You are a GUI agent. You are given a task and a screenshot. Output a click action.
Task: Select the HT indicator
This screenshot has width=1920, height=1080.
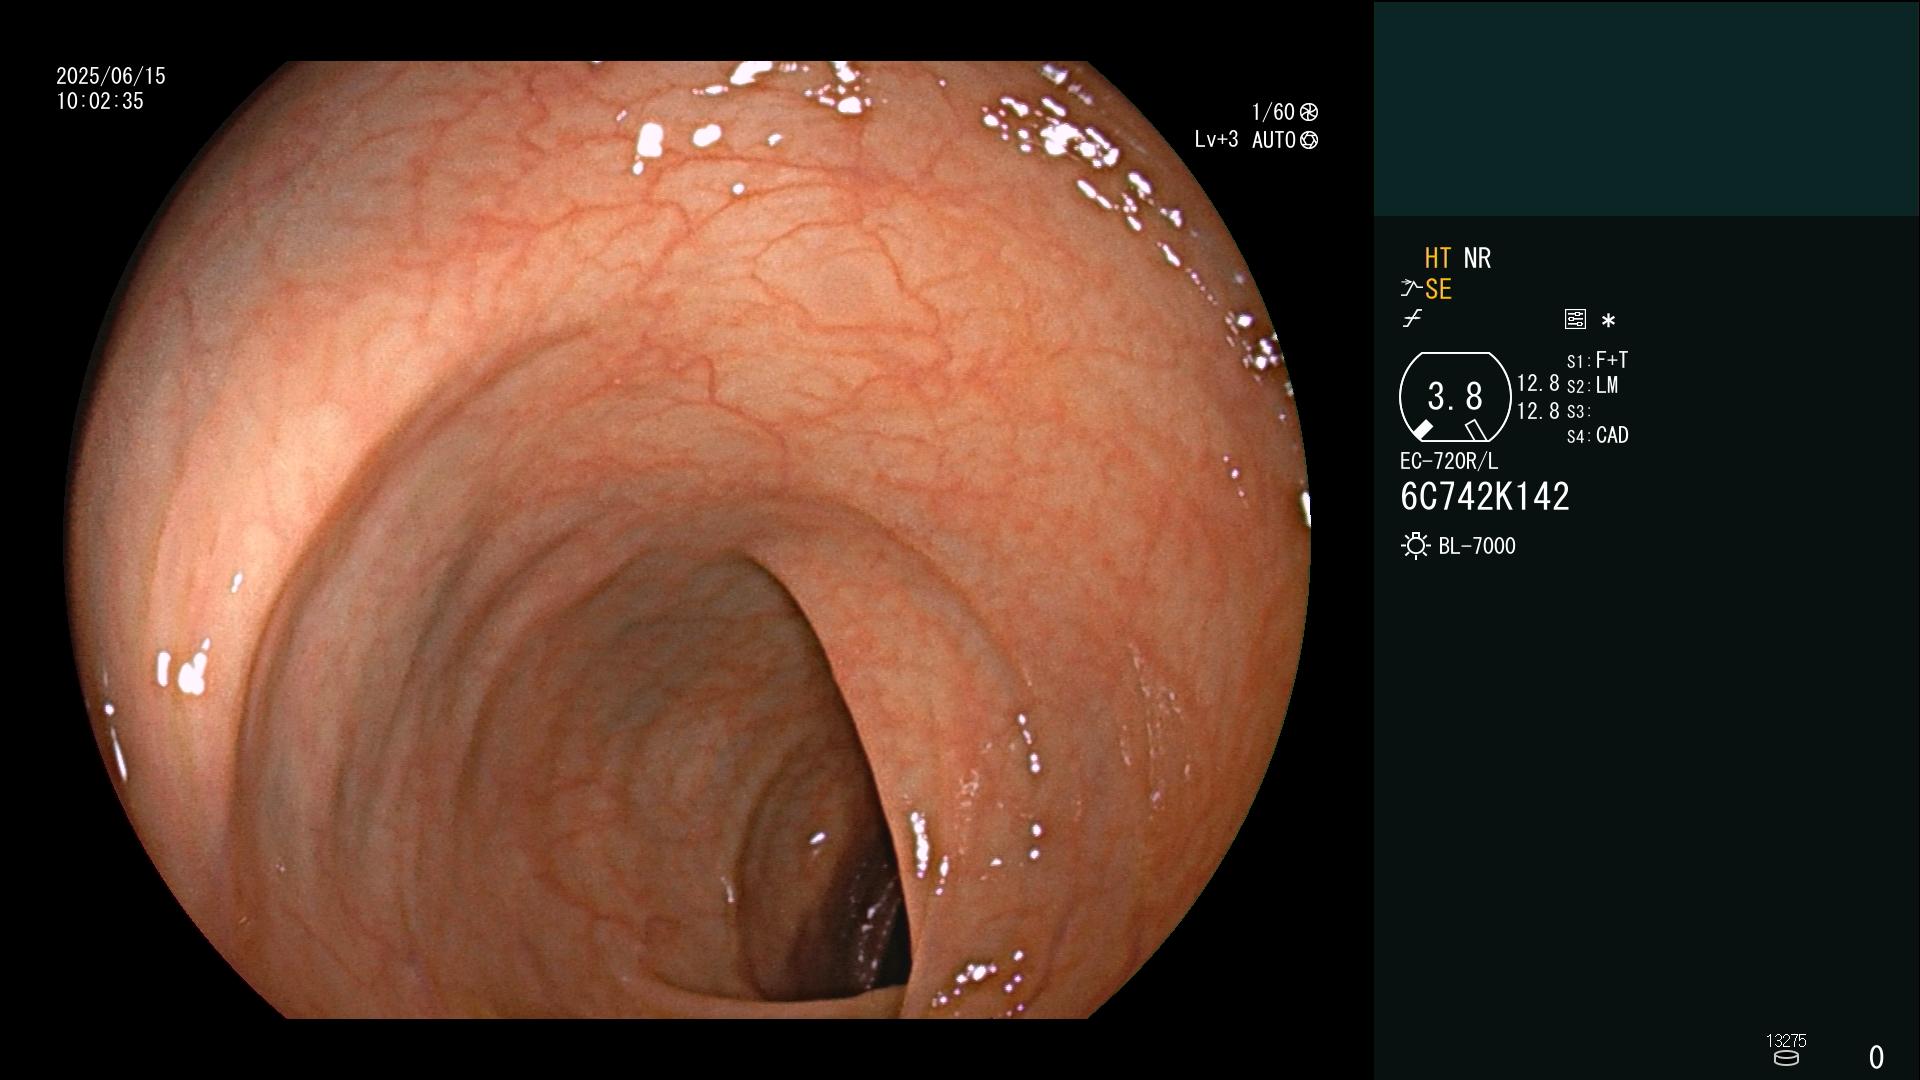pos(1437,258)
